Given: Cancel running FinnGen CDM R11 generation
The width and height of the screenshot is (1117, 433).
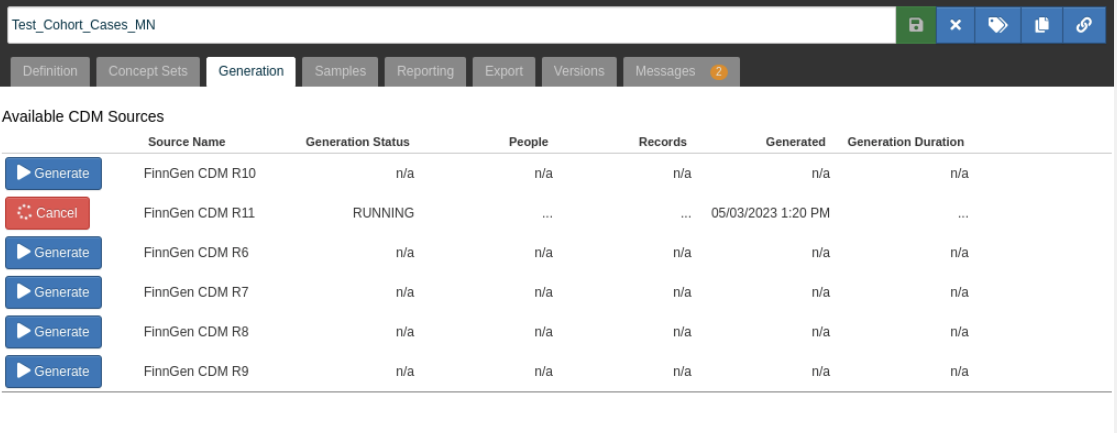Looking at the screenshot, I should pyautogui.click(x=47, y=213).
